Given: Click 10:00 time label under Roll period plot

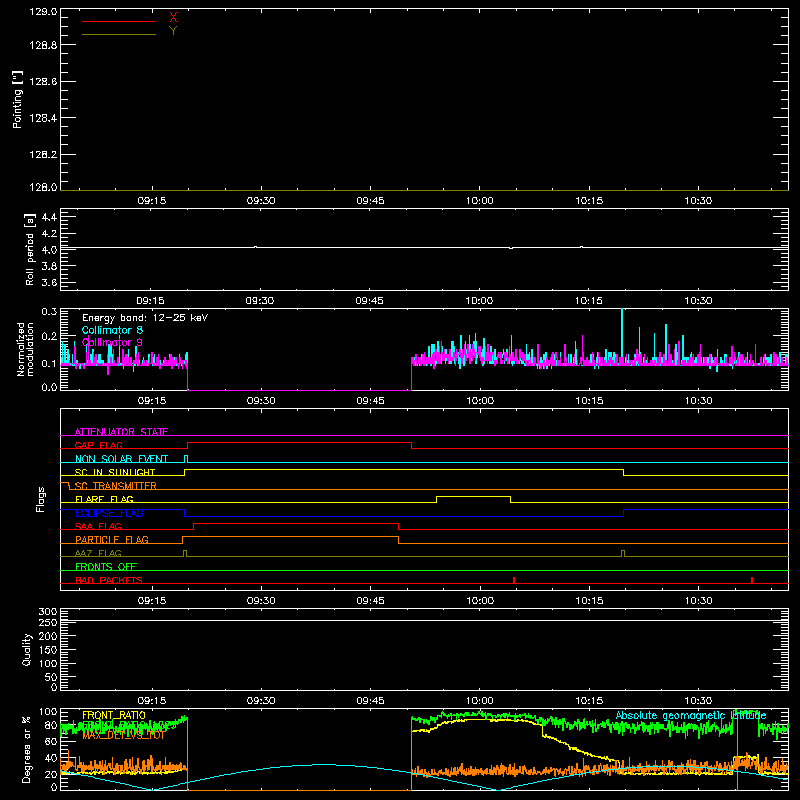Looking at the screenshot, I should pos(479,301).
